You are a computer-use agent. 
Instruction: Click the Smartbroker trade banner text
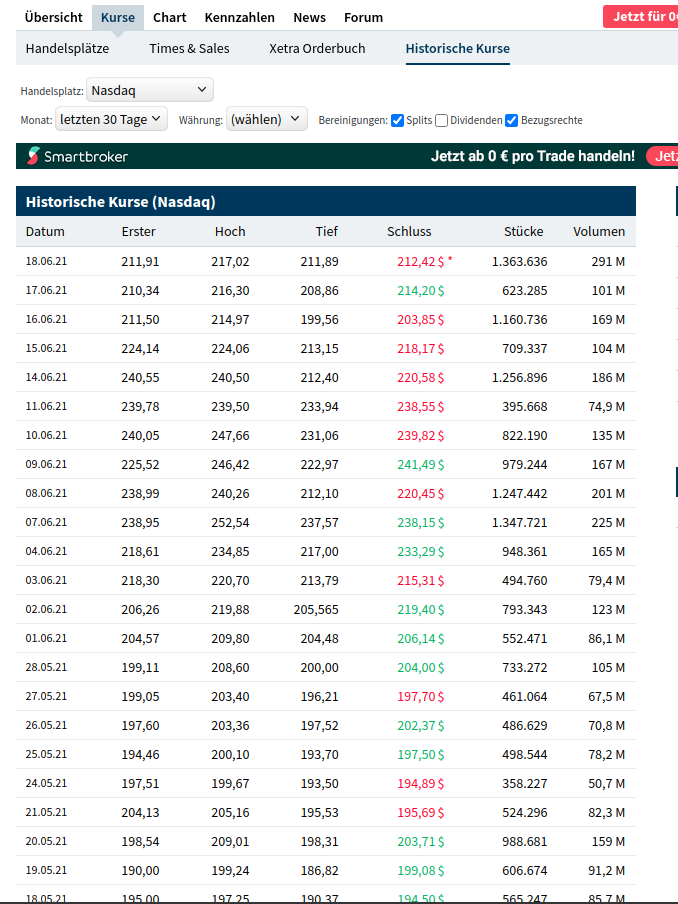[532, 156]
